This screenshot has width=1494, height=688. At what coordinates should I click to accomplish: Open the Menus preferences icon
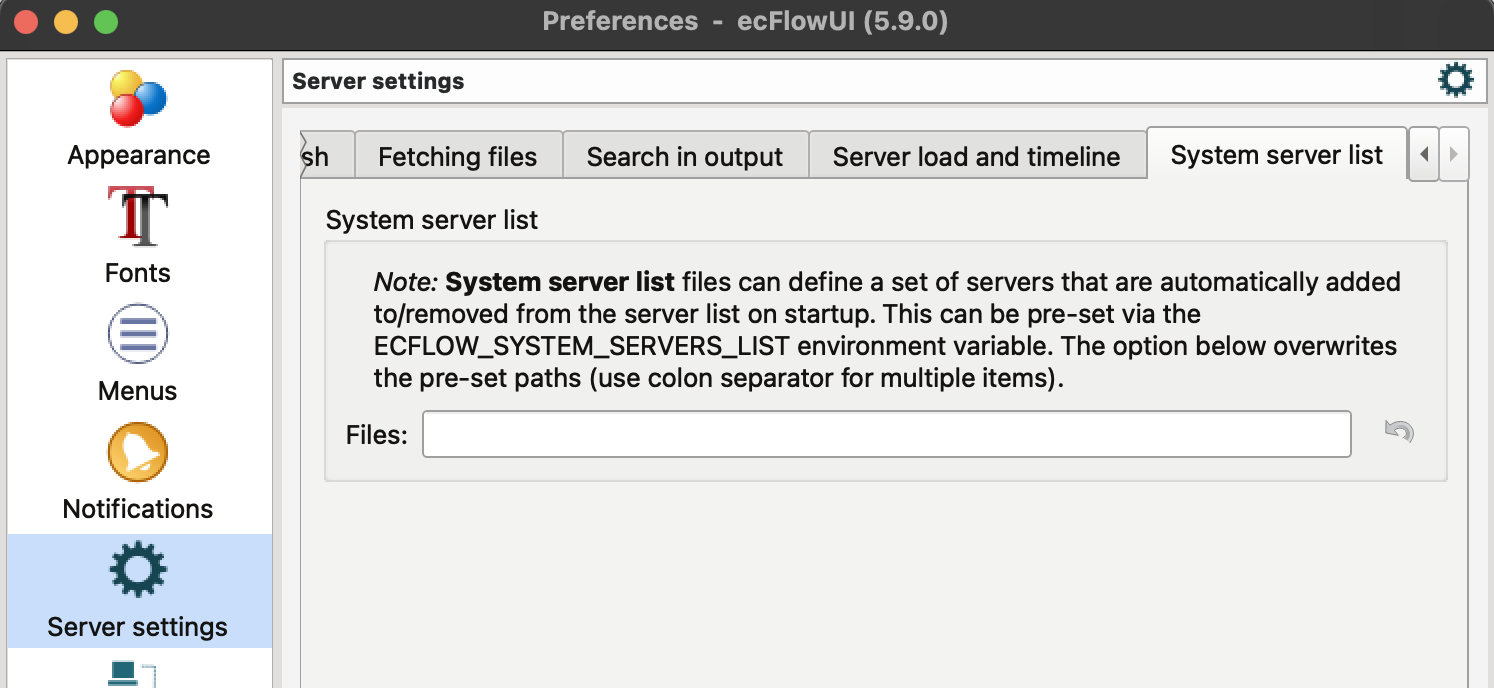[x=138, y=335]
